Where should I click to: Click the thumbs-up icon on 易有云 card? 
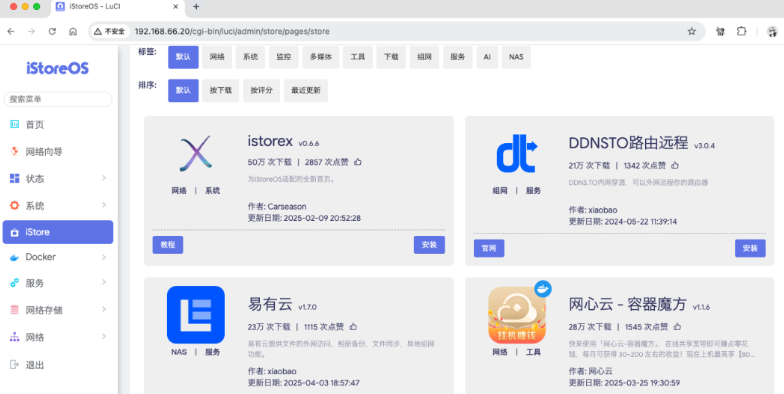[353, 326]
